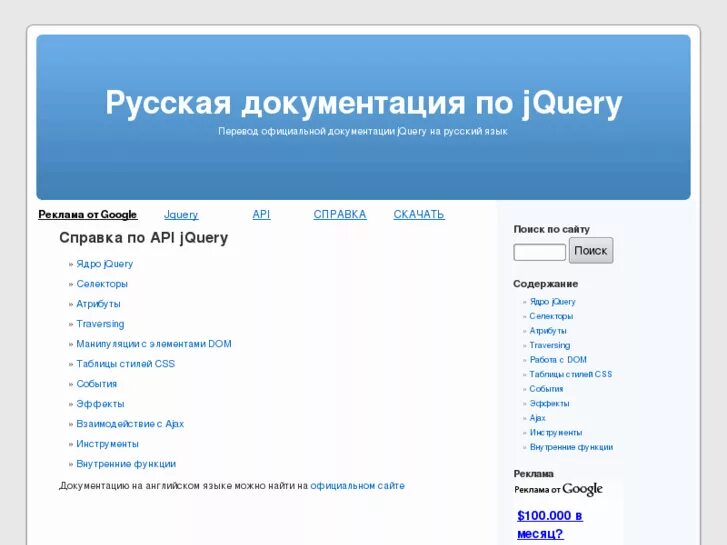Open the '$100.000 в месяц?' ad link
The width and height of the screenshot is (727, 545).
(x=550, y=525)
